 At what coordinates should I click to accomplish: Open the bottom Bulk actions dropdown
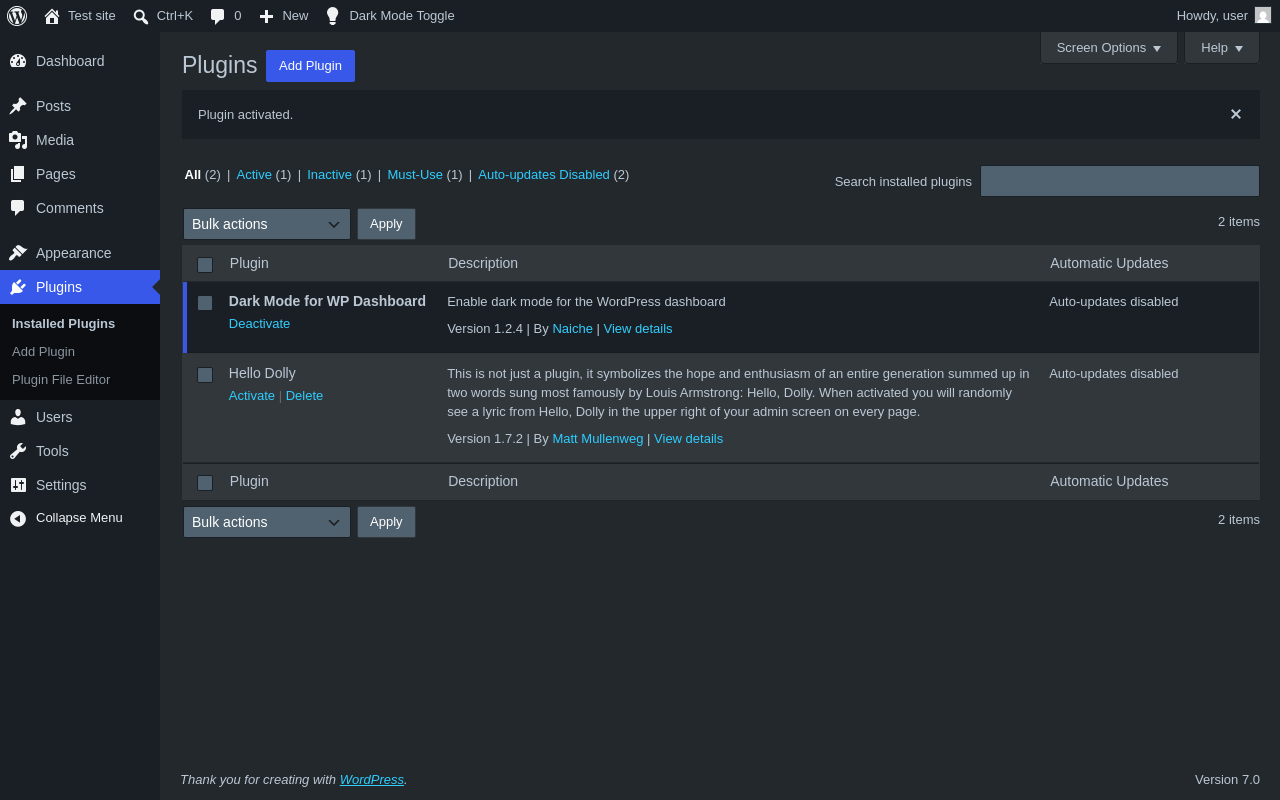pos(267,522)
